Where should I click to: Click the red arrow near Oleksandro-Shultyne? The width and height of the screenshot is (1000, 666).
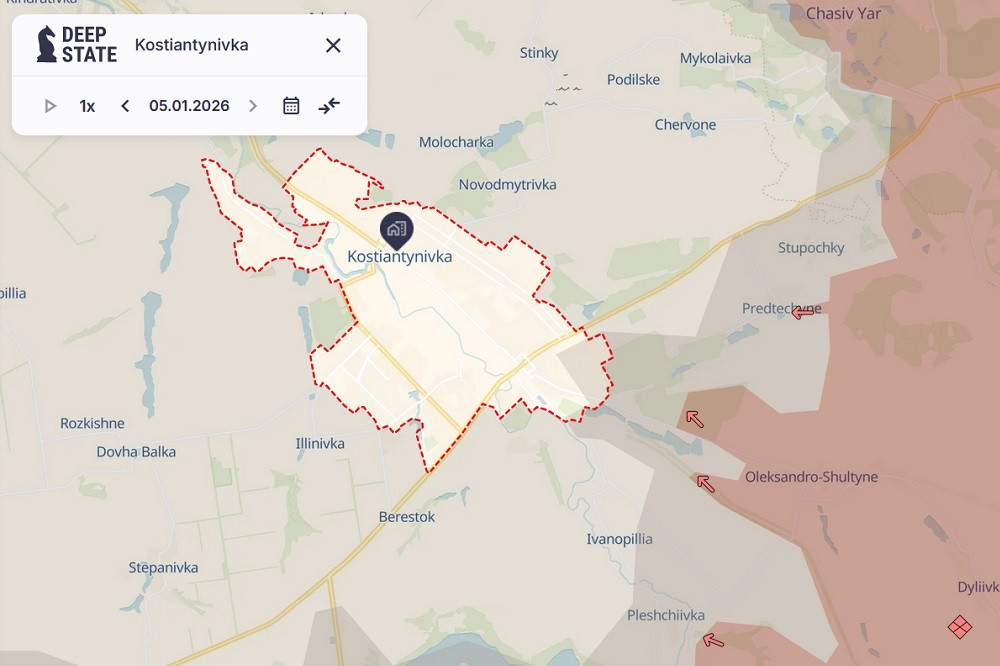(x=705, y=484)
